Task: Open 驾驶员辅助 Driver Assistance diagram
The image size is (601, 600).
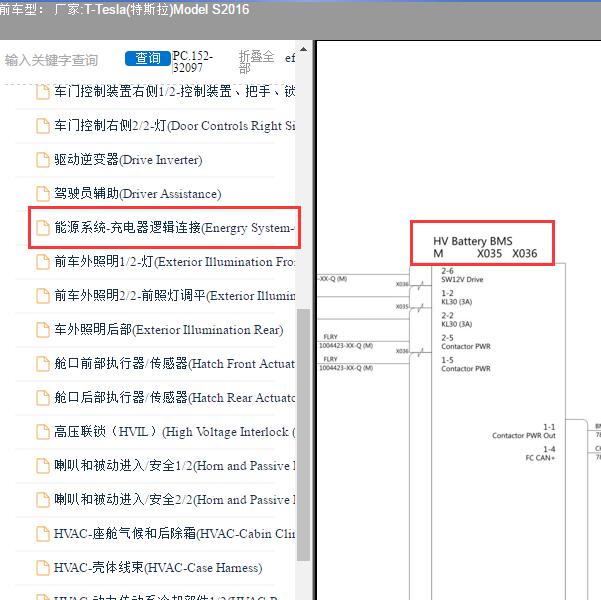Action: (x=138, y=194)
